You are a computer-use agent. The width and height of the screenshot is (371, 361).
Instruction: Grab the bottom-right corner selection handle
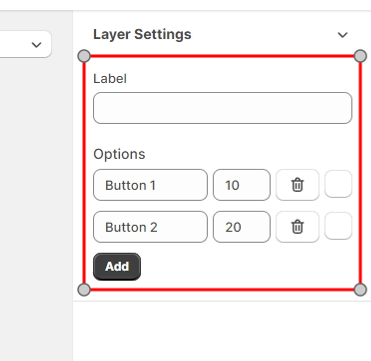(360, 290)
